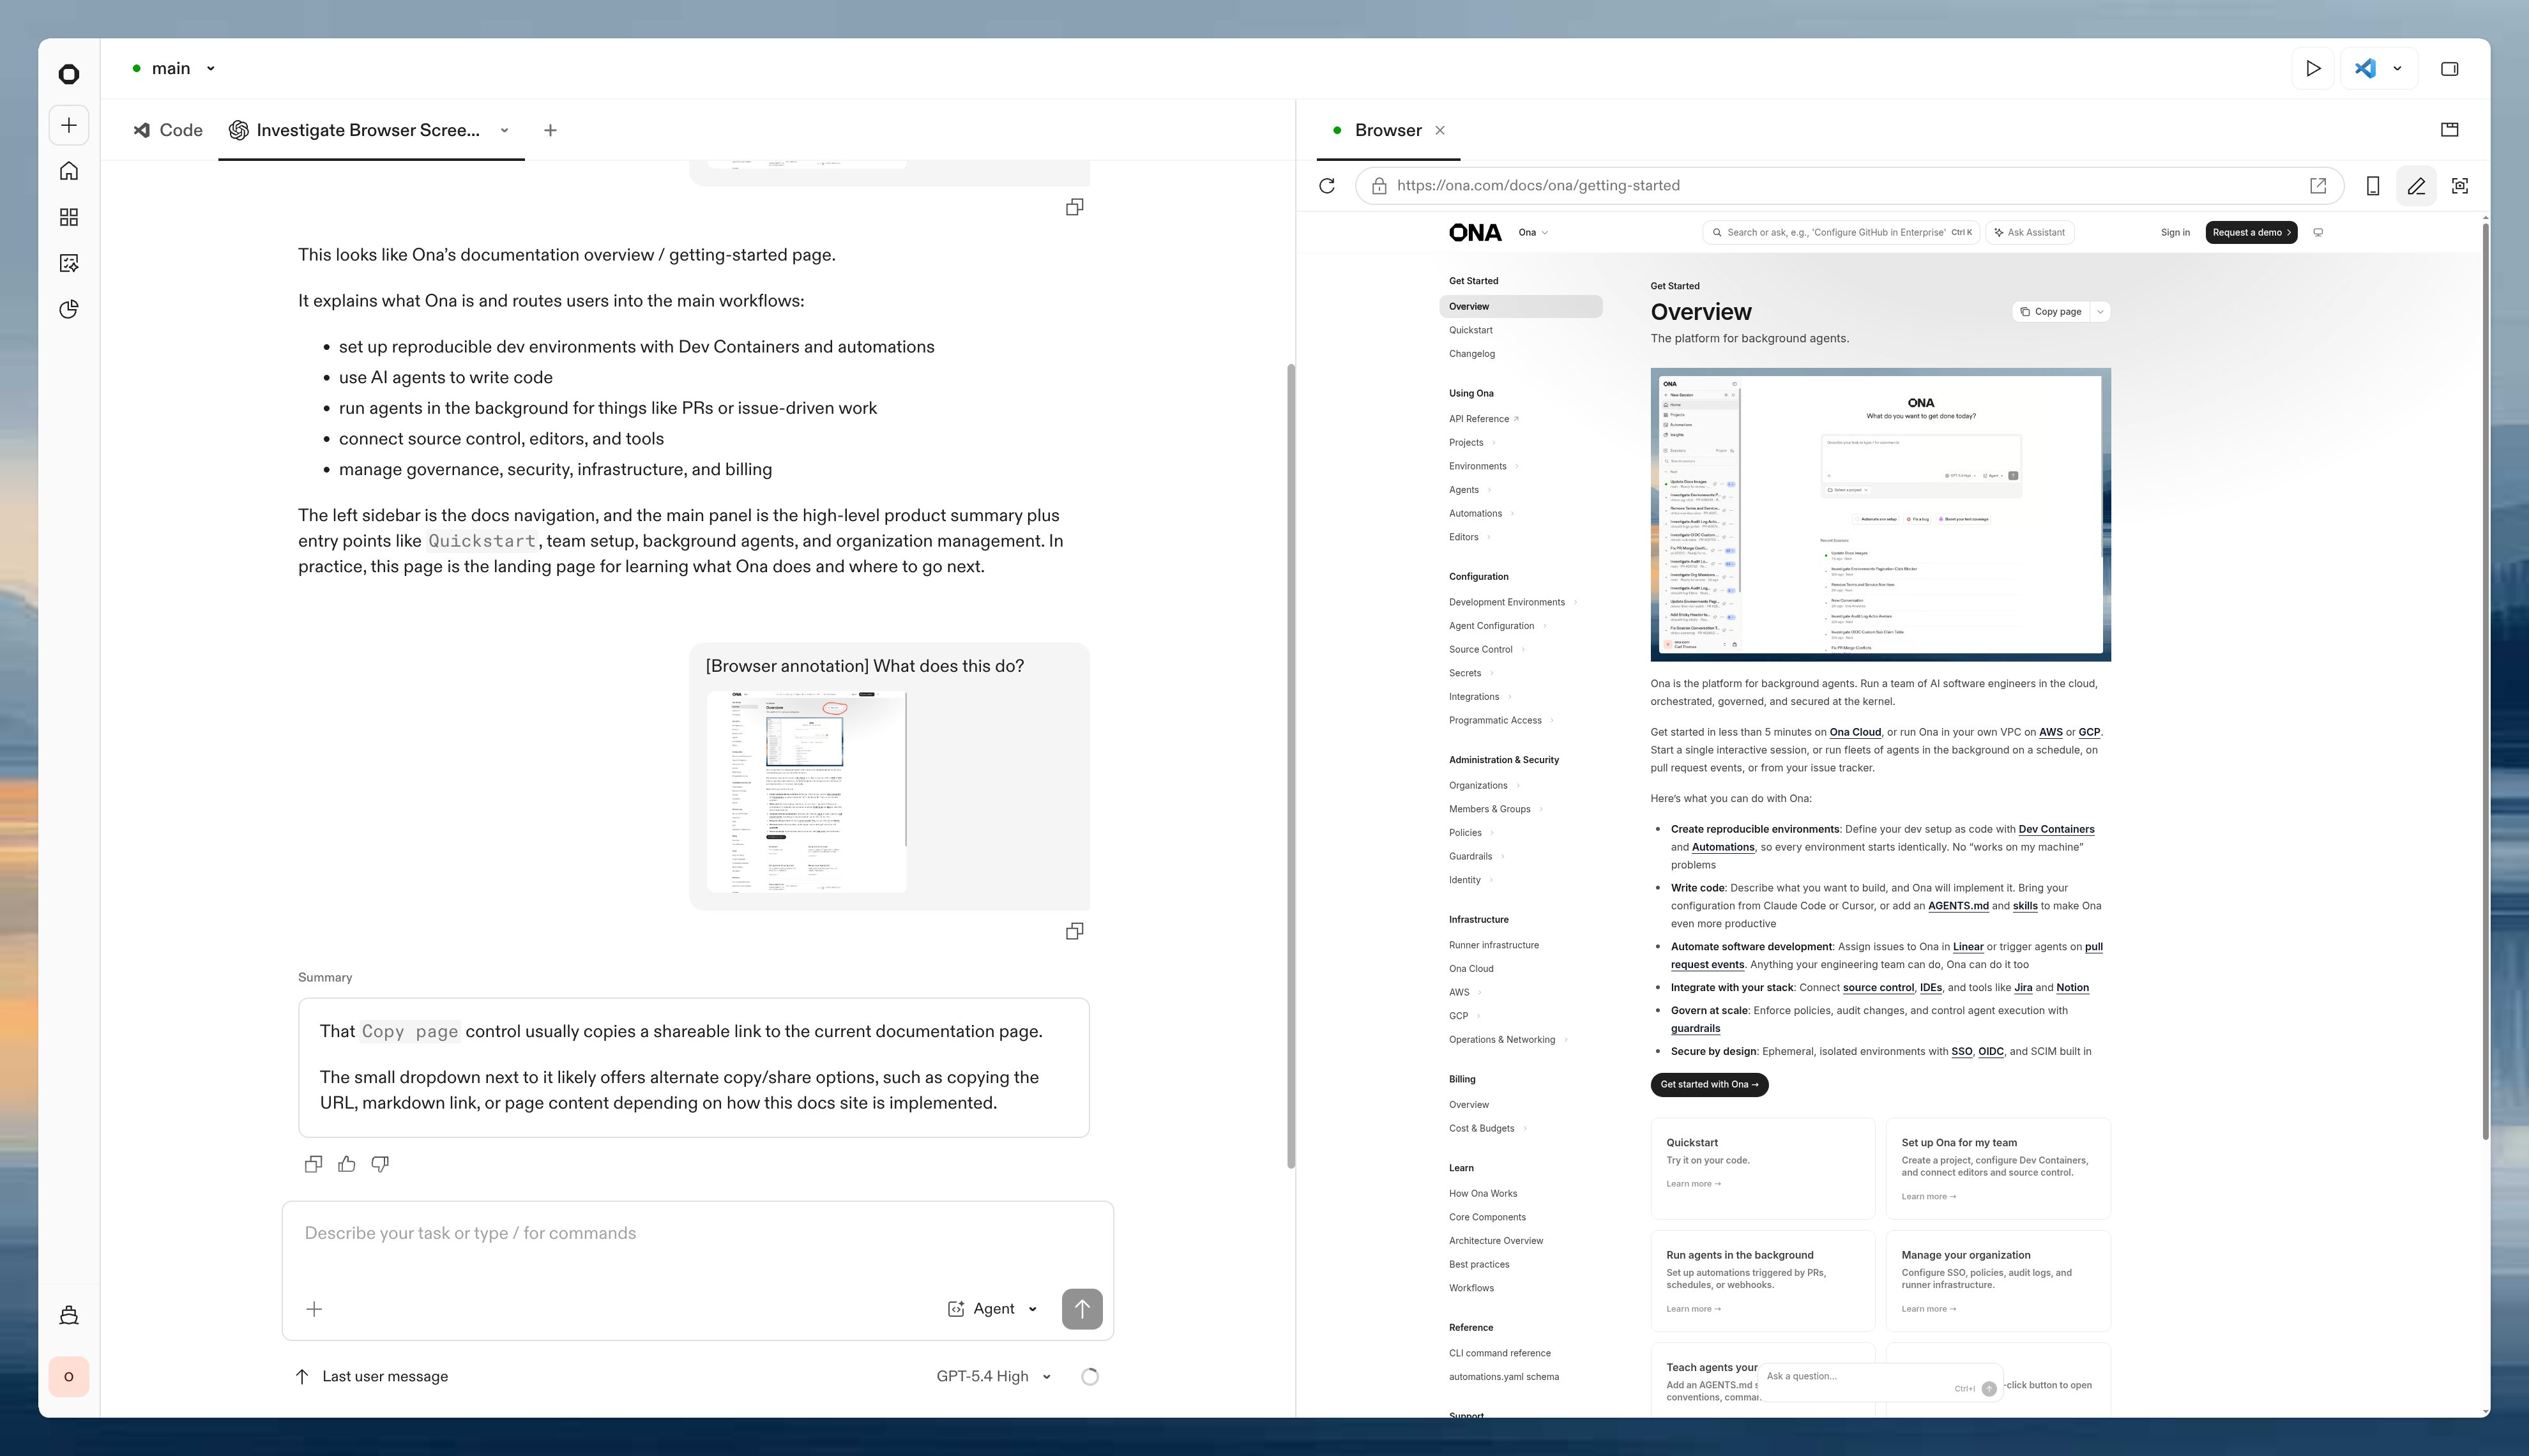Toggle the right panel layout icon in the top bar
The image size is (2529, 1456).
coord(2449,69)
